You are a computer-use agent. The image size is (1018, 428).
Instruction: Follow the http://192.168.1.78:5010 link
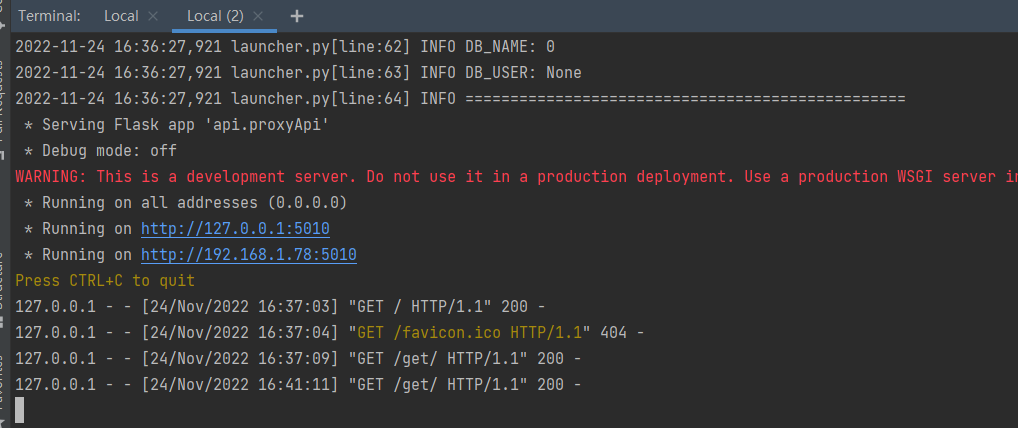(x=248, y=255)
